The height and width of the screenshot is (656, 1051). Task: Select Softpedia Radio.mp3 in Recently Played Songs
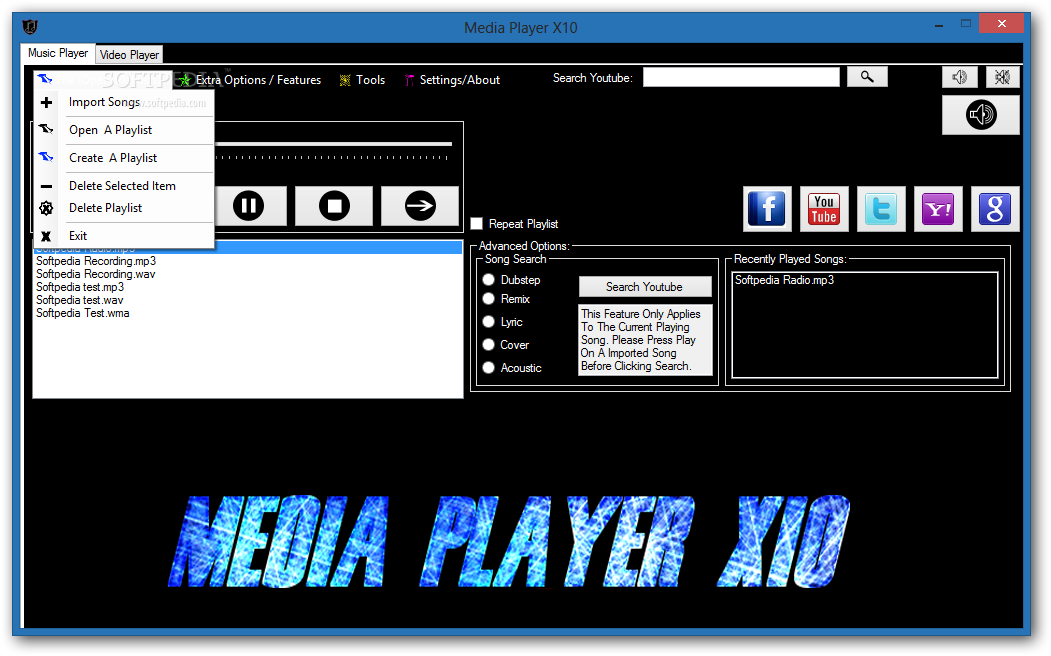click(x=784, y=280)
